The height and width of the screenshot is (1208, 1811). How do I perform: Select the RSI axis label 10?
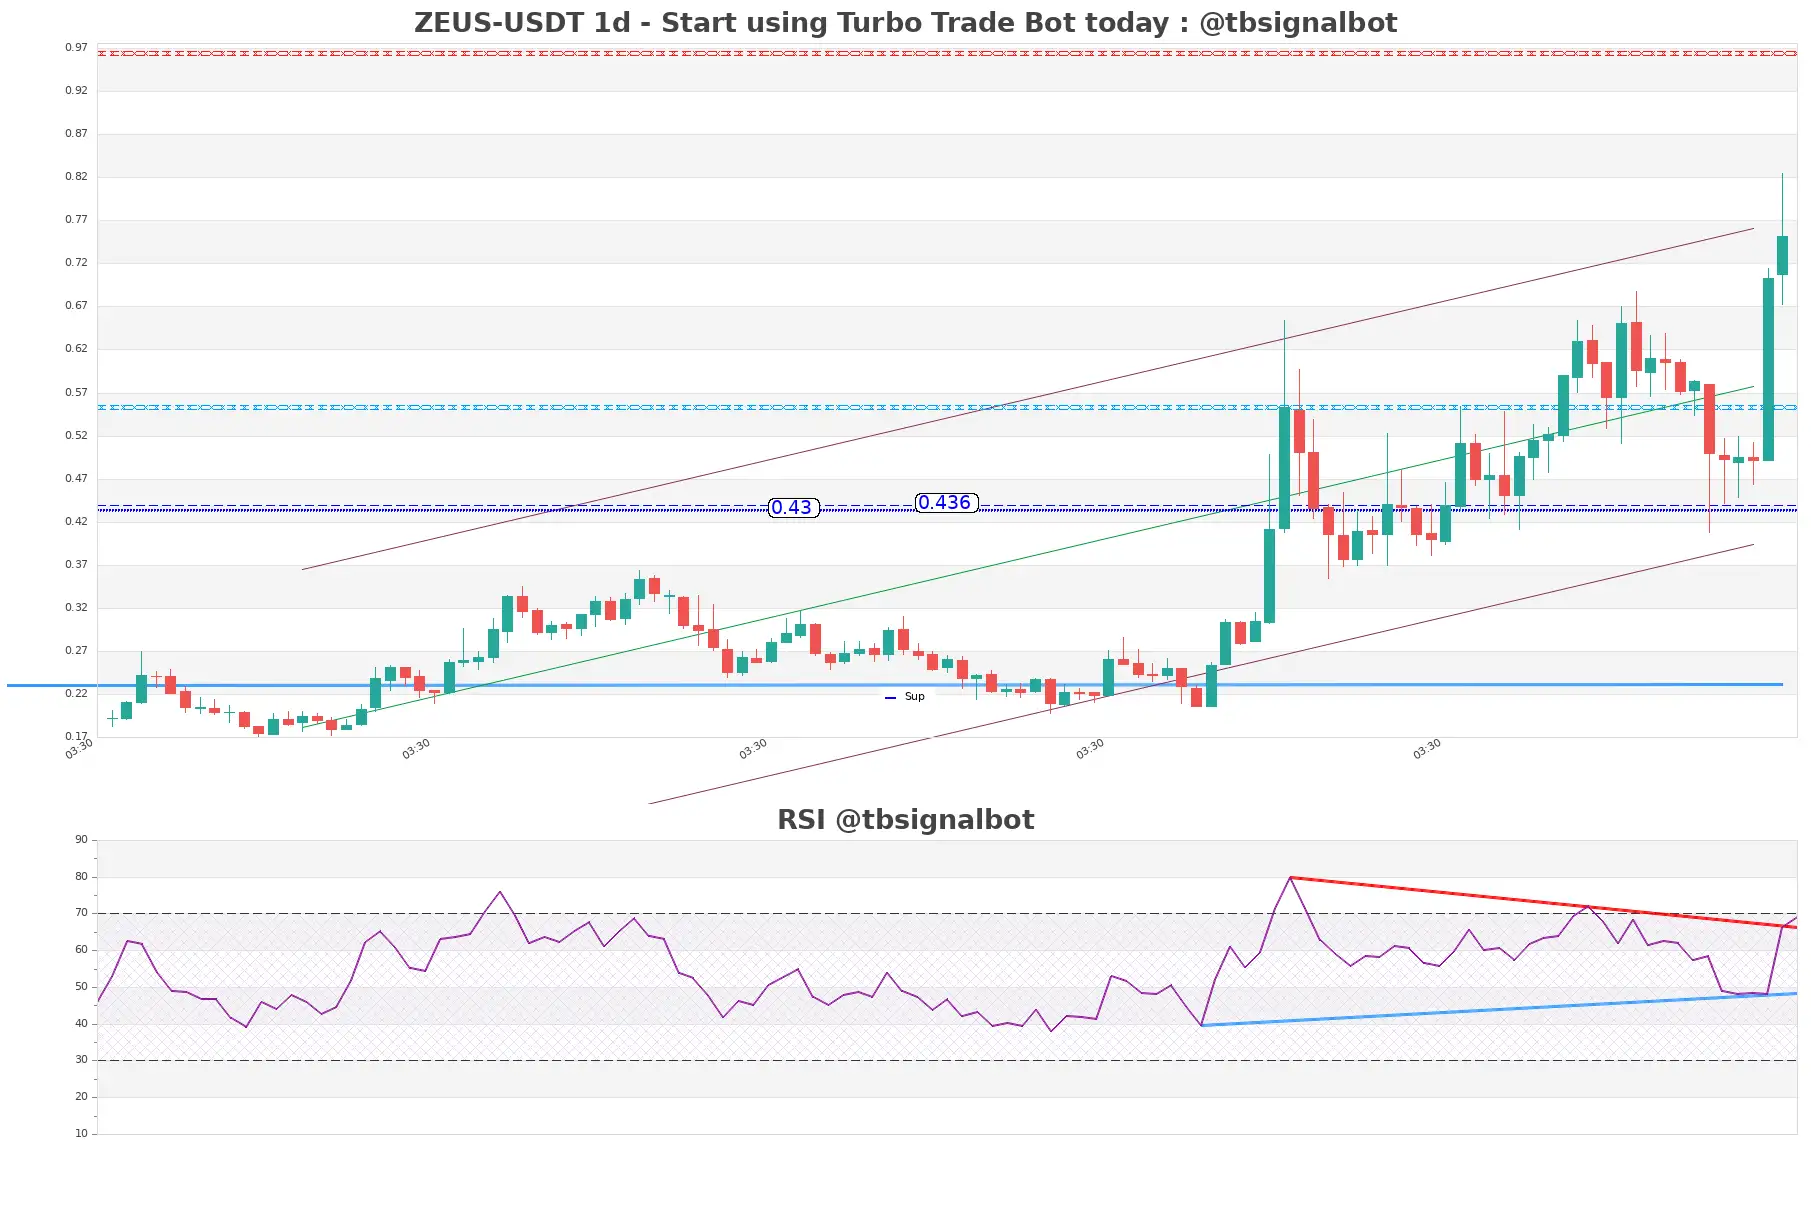(81, 1134)
